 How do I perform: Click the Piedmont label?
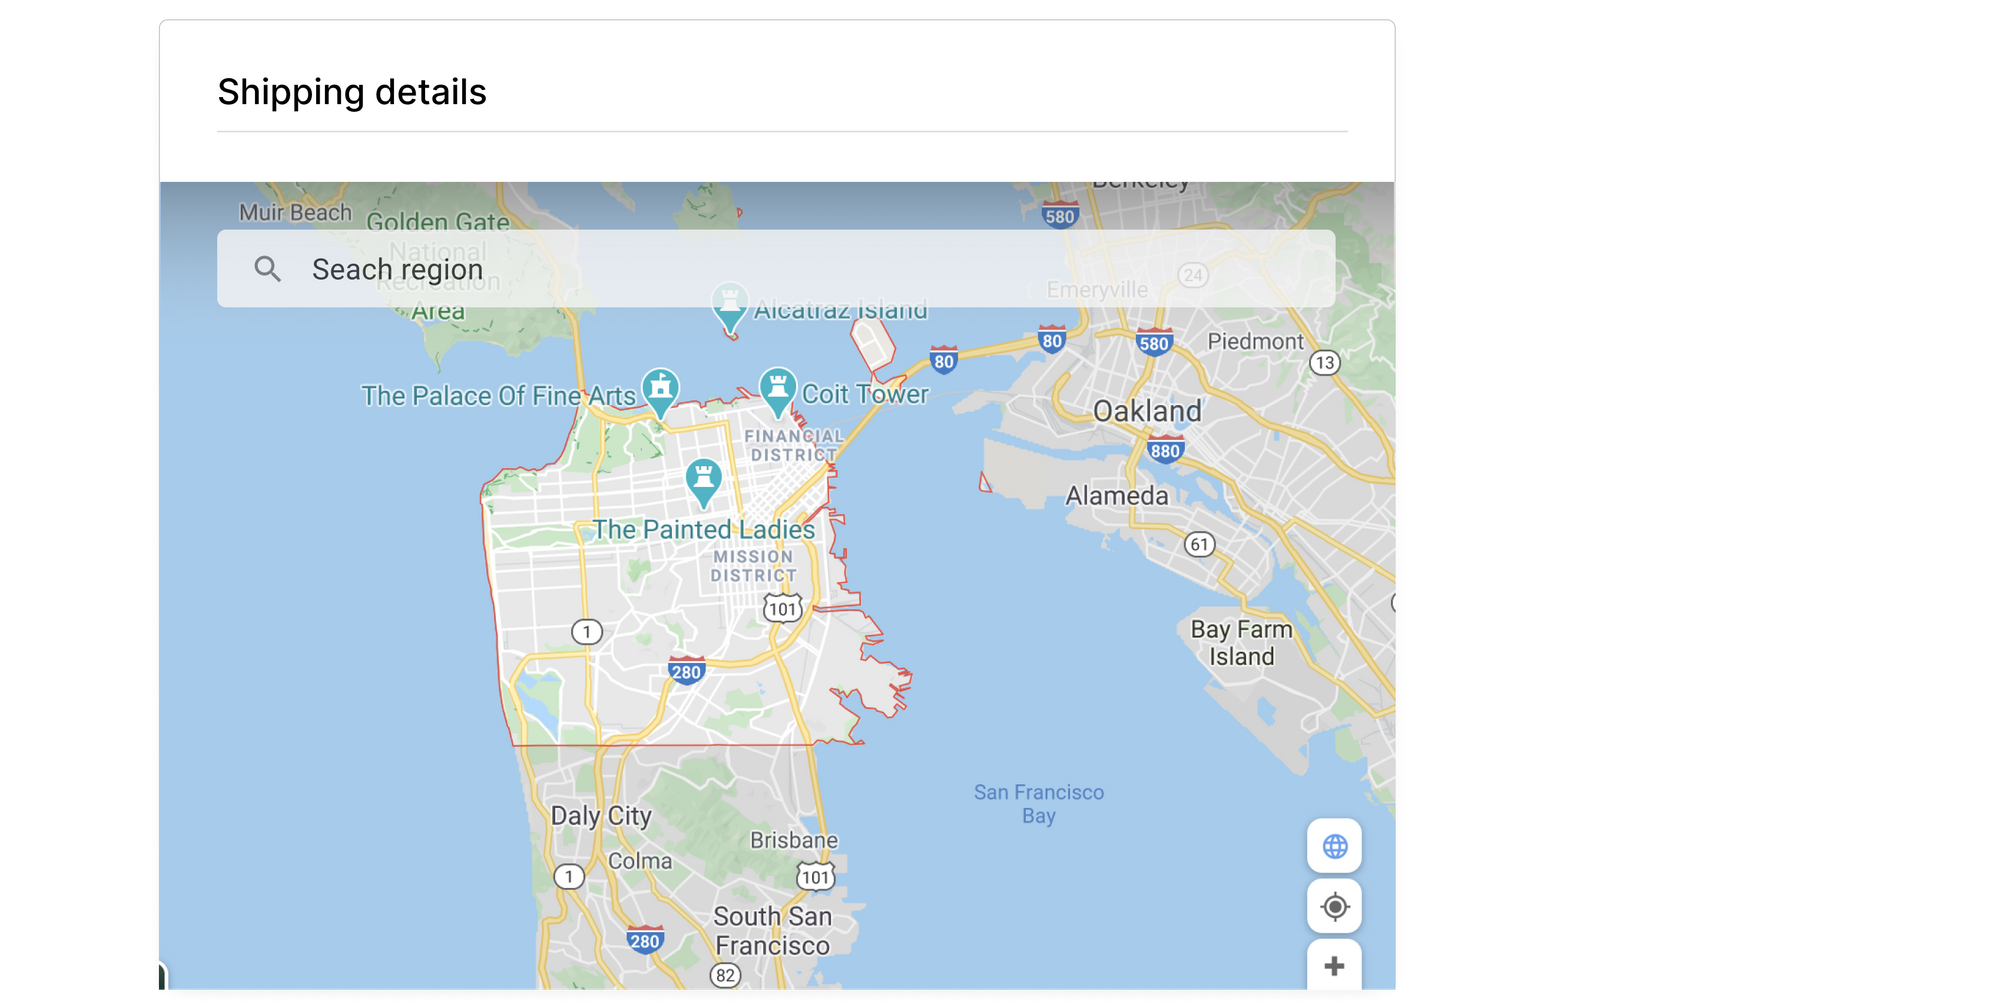click(x=1255, y=341)
